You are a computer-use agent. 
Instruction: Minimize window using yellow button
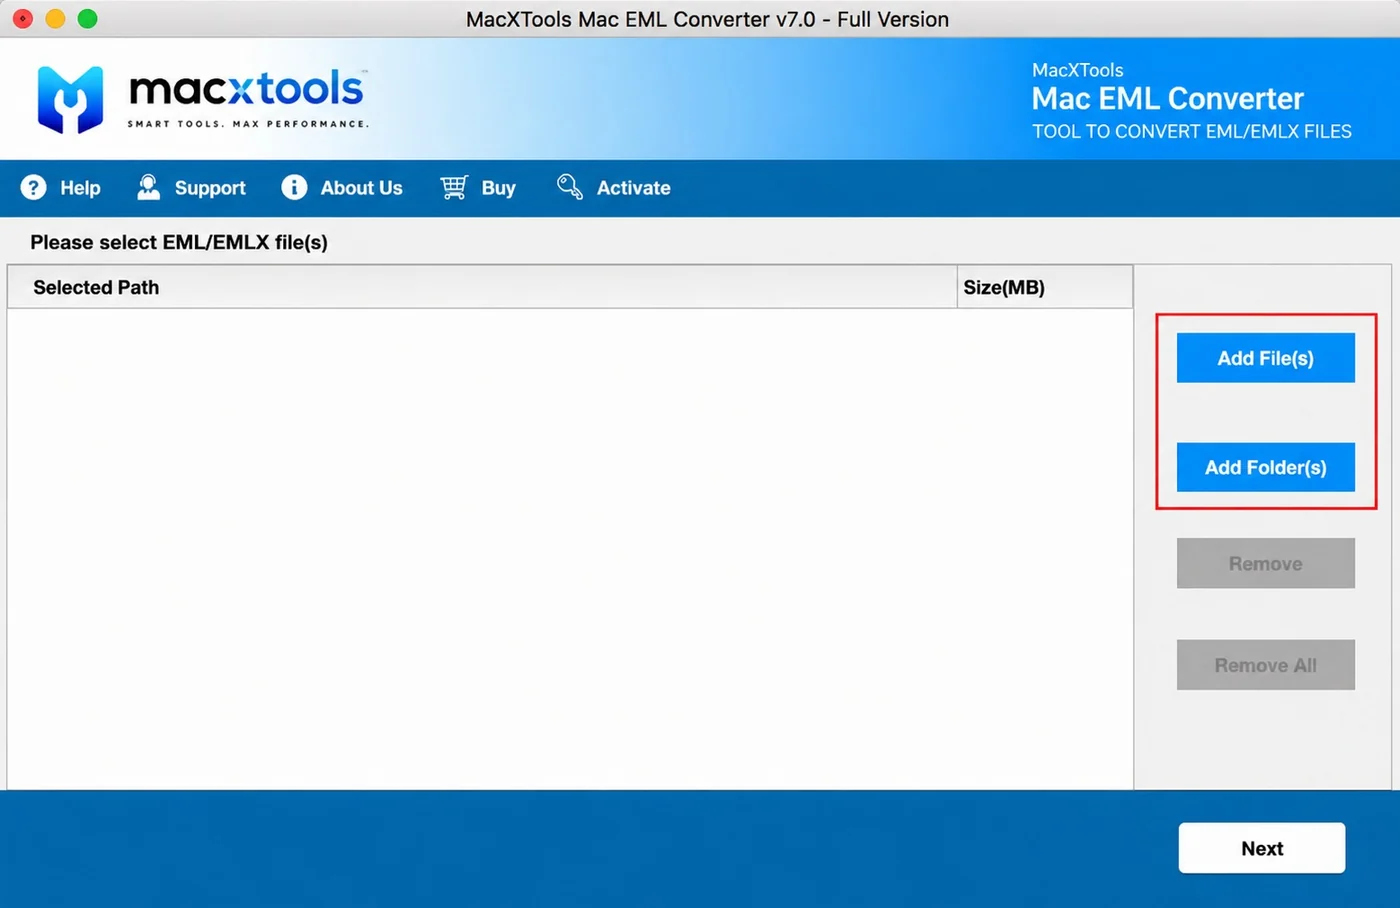[x=55, y=19]
